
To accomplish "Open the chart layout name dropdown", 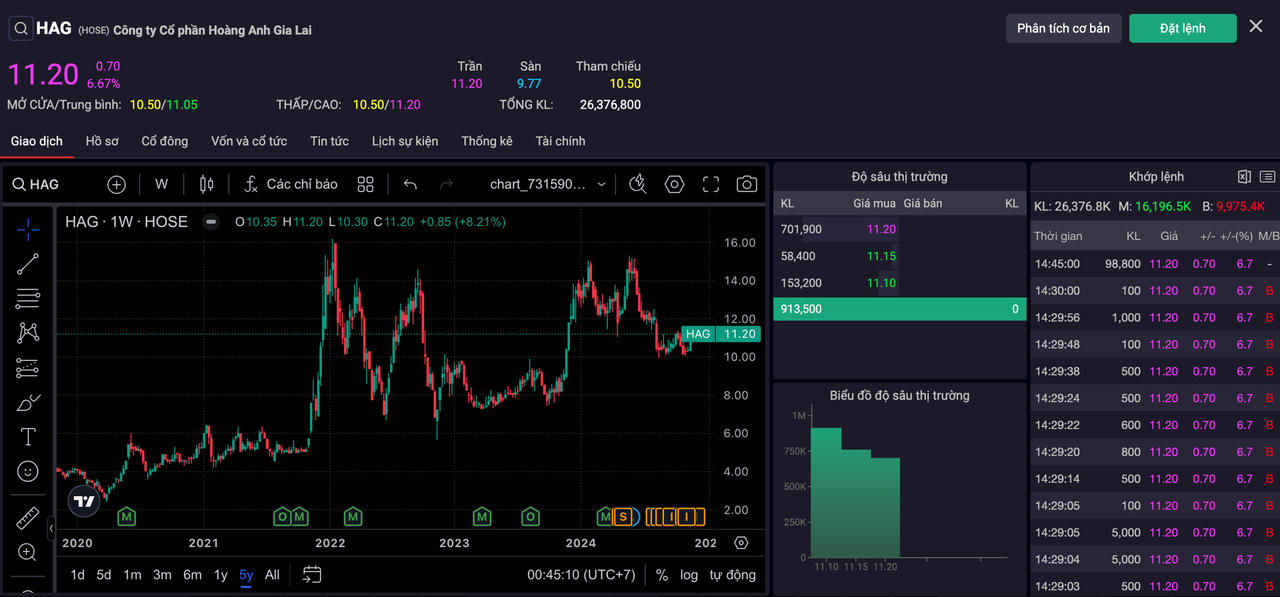I will 548,184.
